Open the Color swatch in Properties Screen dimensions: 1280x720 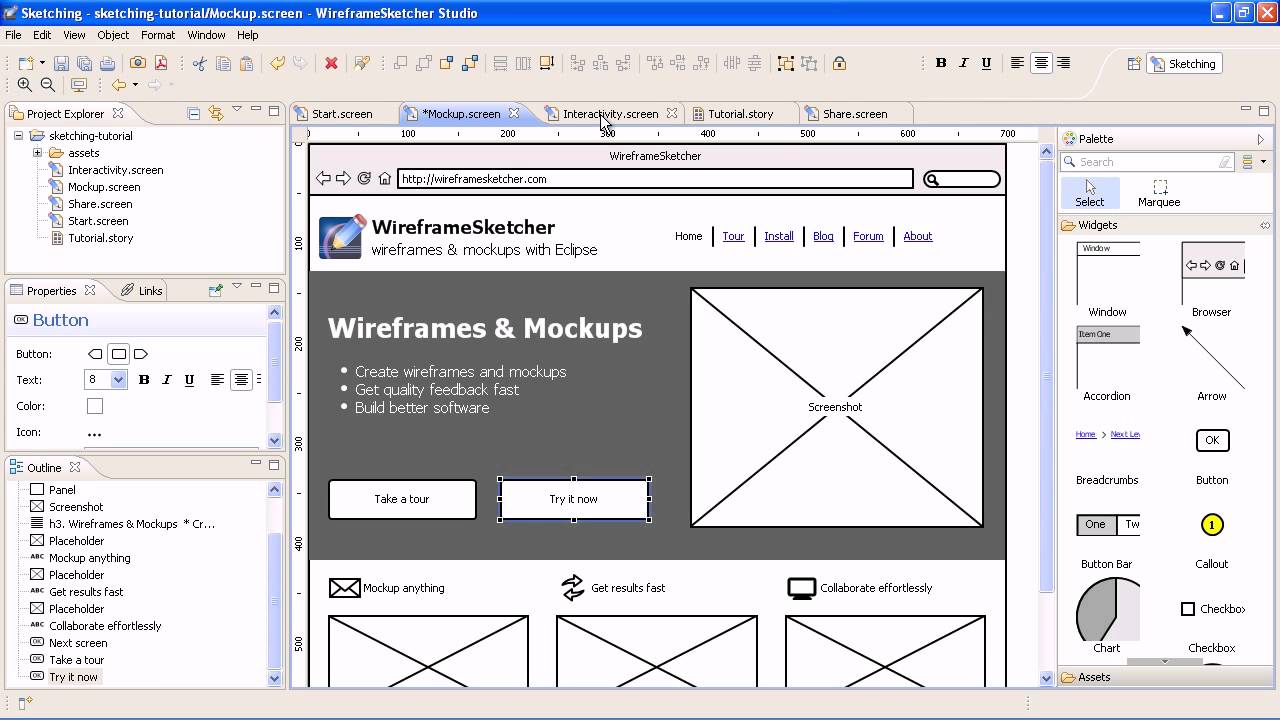(95, 406)
